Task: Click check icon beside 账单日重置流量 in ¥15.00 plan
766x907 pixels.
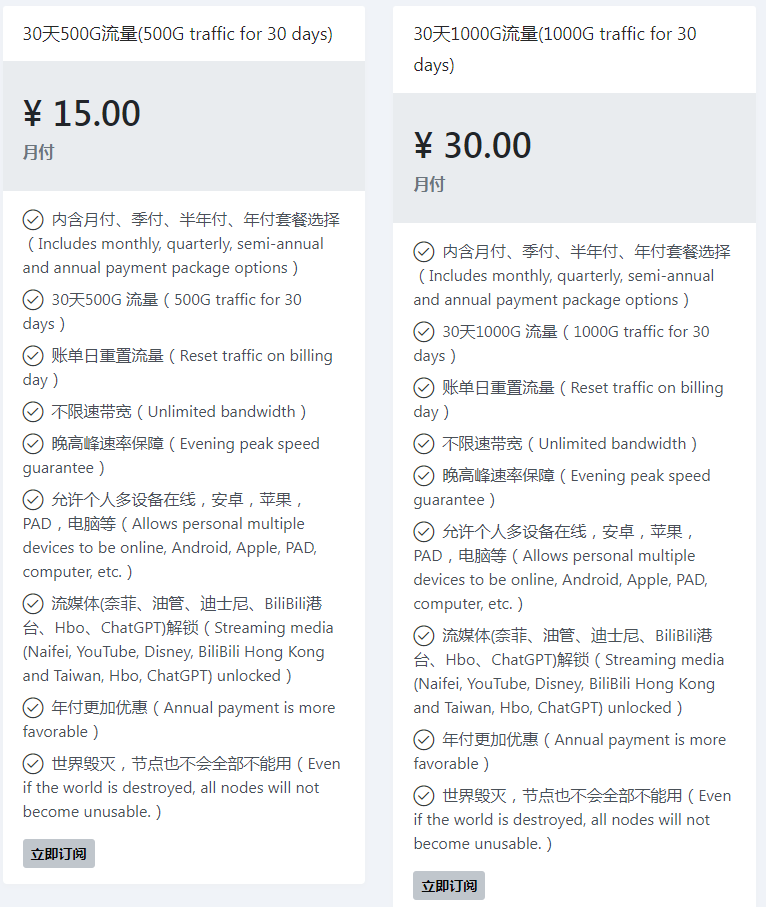Action: [x=33, y=356]
